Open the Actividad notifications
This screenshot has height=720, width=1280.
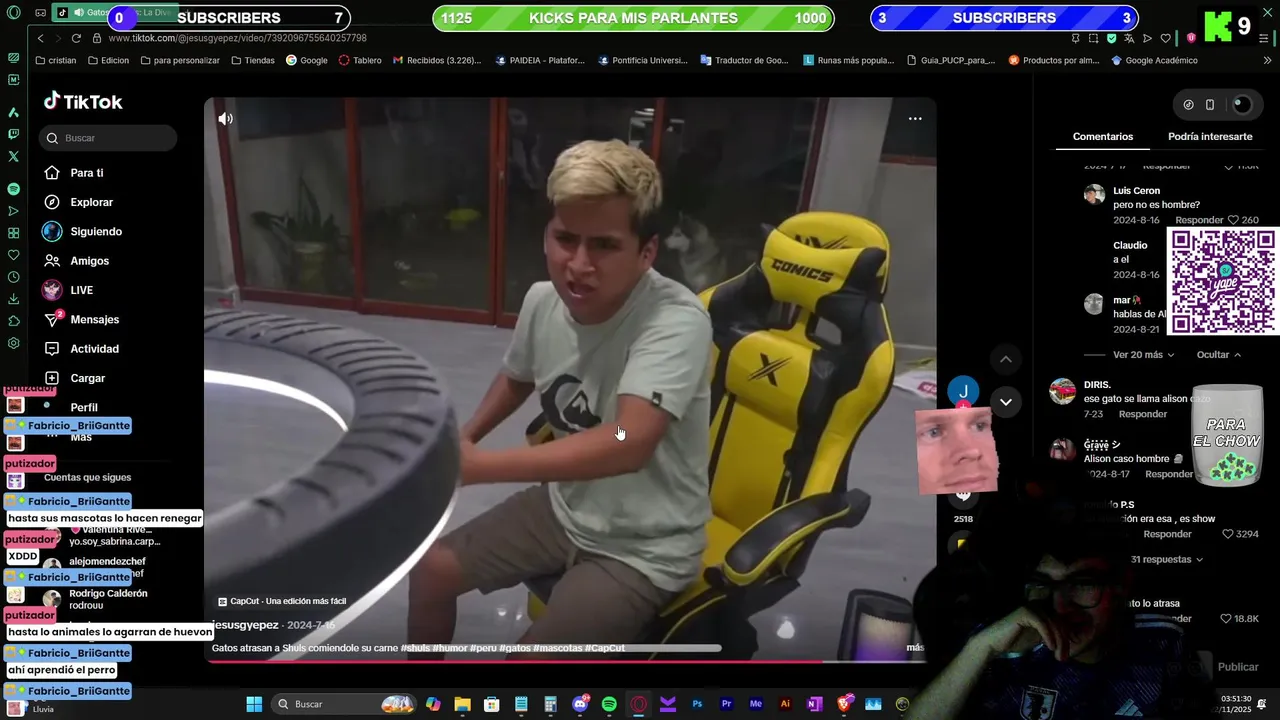pyautogui.click(x=94, y=349)
